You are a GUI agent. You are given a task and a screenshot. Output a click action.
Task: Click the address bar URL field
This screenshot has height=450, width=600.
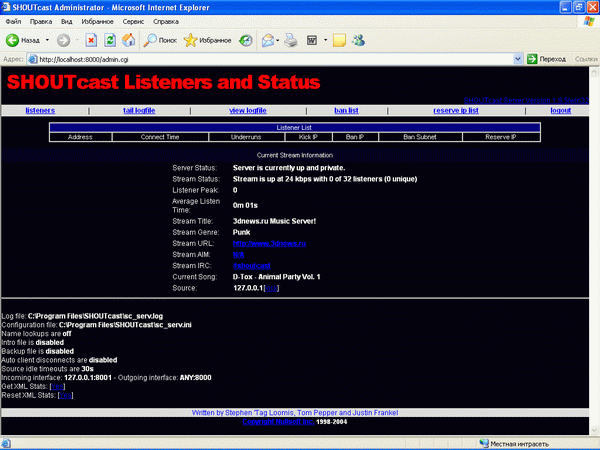click(276, 59)
